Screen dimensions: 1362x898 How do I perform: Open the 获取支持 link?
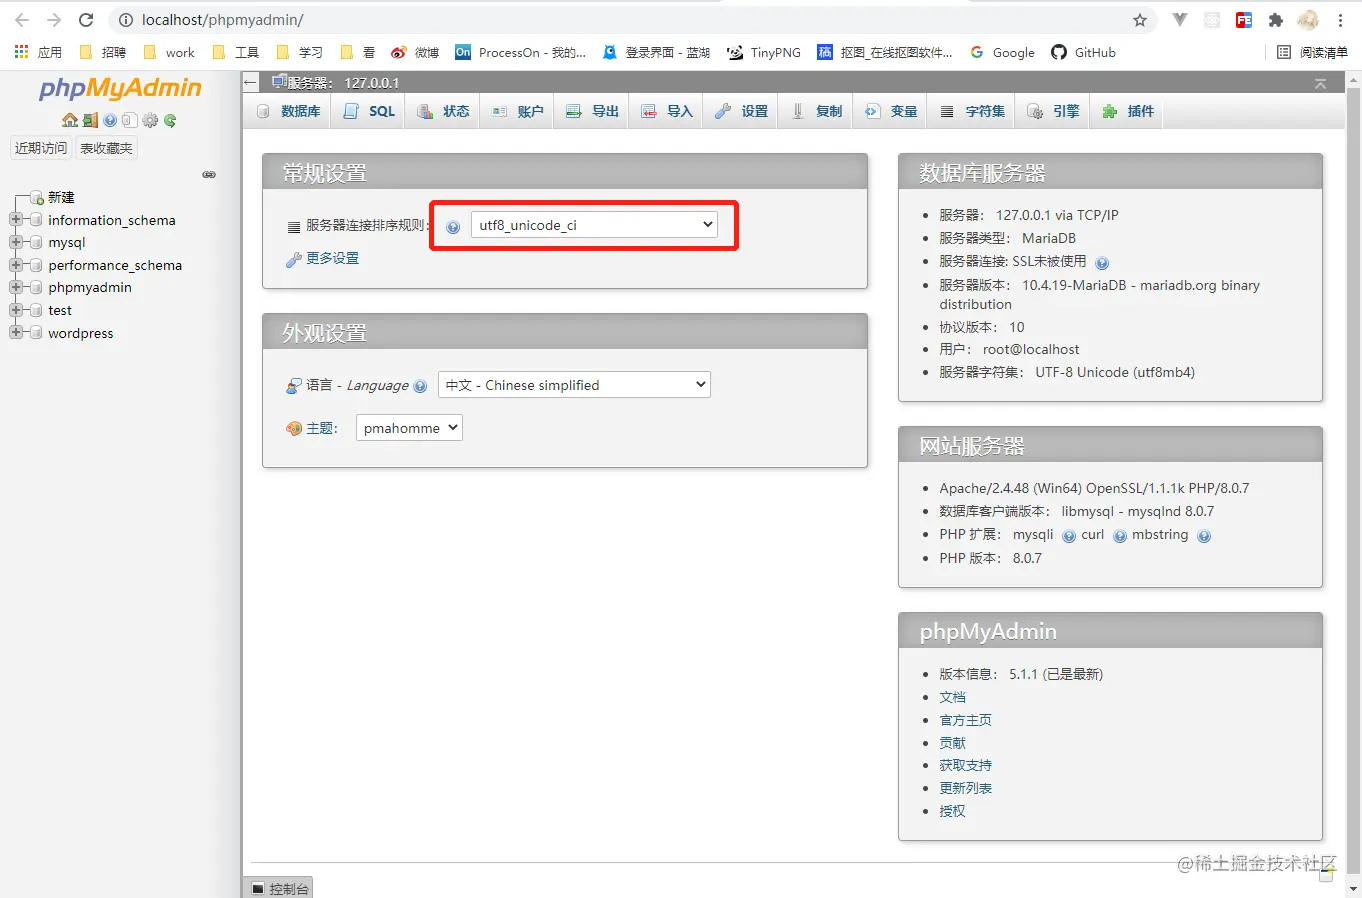[965, 765]
